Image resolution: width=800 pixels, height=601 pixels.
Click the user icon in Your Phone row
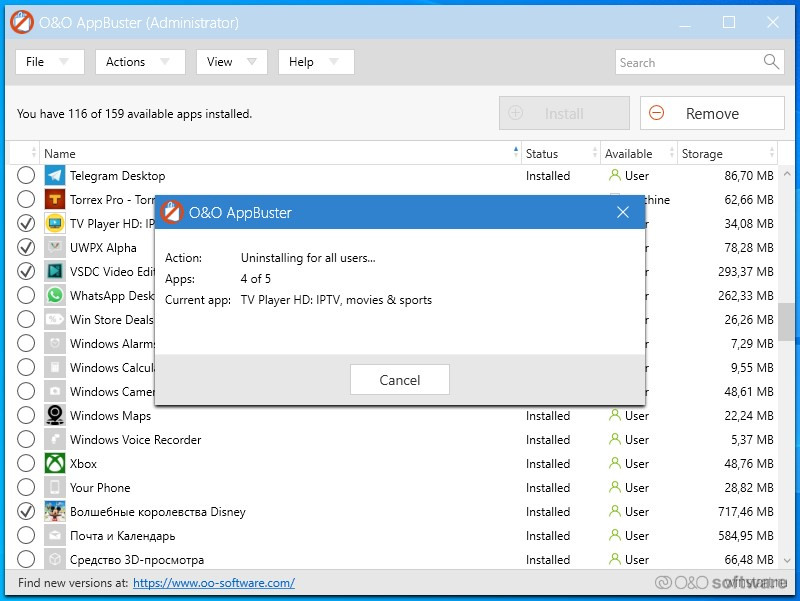[x=615, y=487]
